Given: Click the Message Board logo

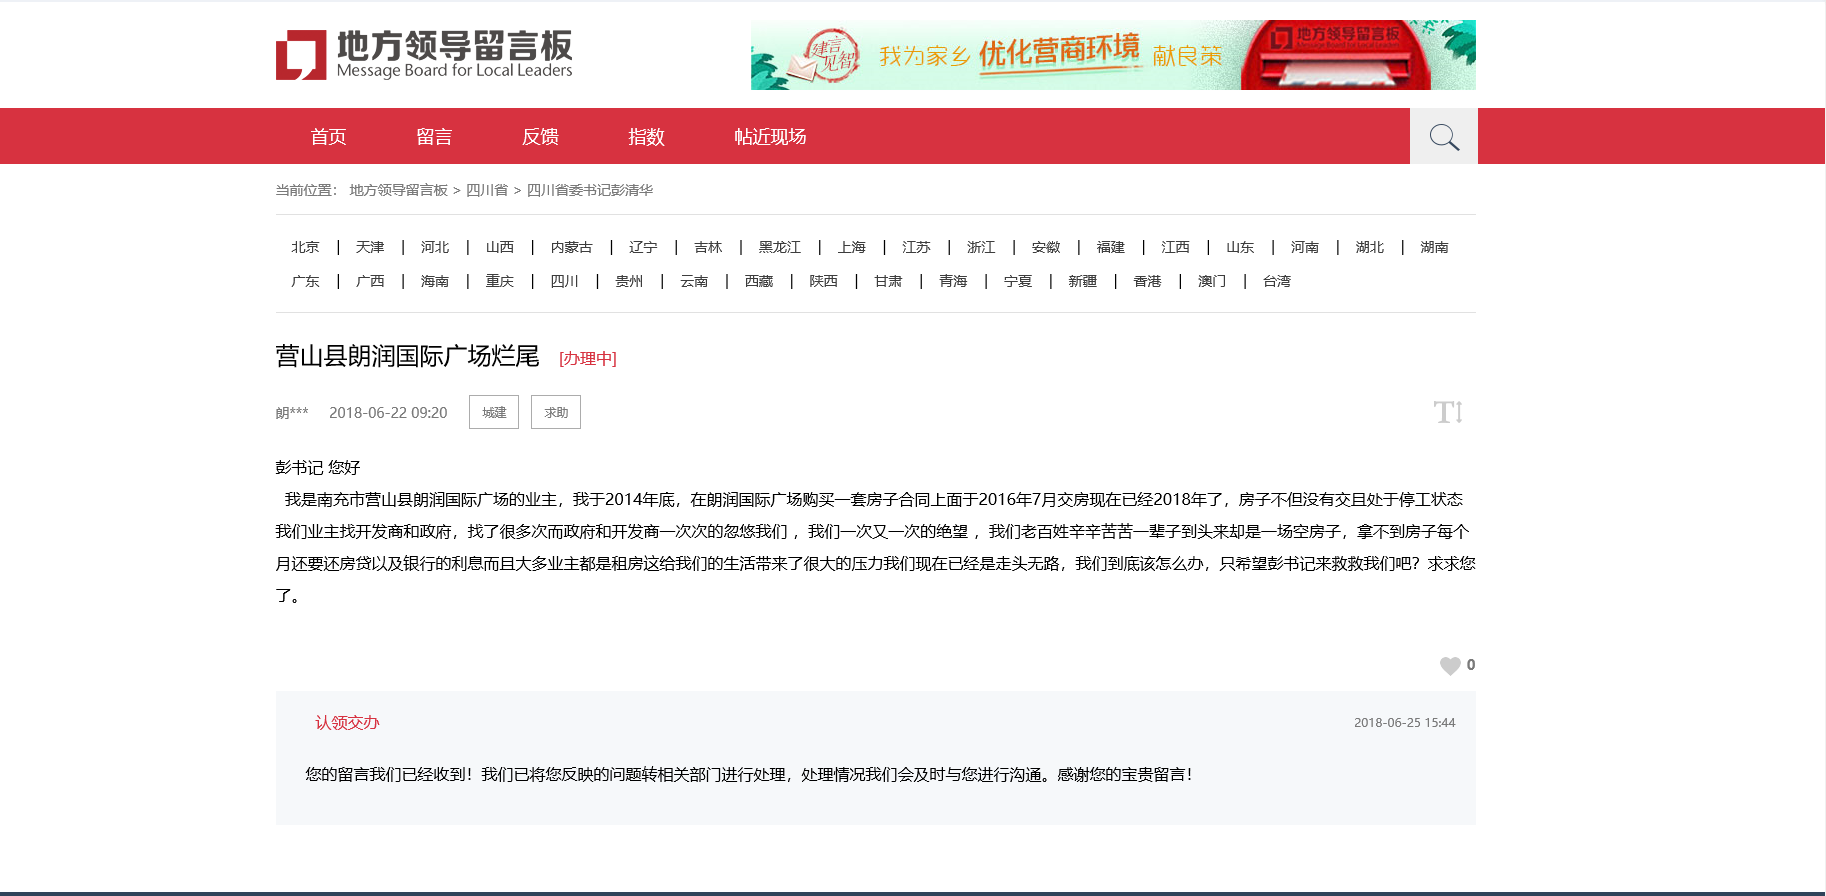Looking at the screenshot, I should (x=424, y=55).
